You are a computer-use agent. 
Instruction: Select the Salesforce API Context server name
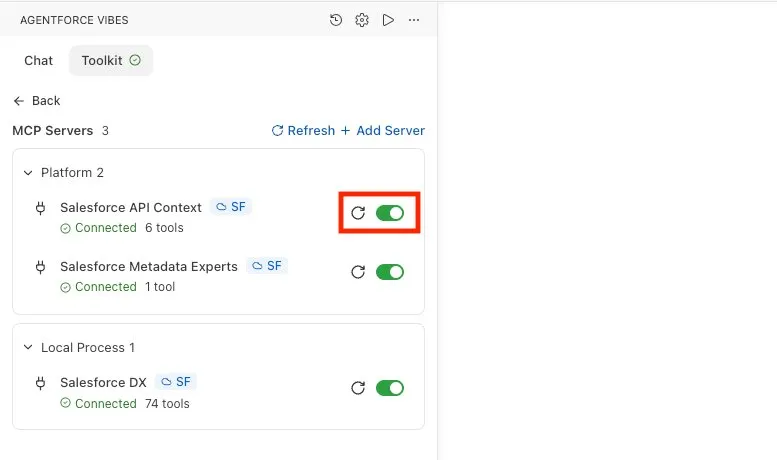[131, 208]
